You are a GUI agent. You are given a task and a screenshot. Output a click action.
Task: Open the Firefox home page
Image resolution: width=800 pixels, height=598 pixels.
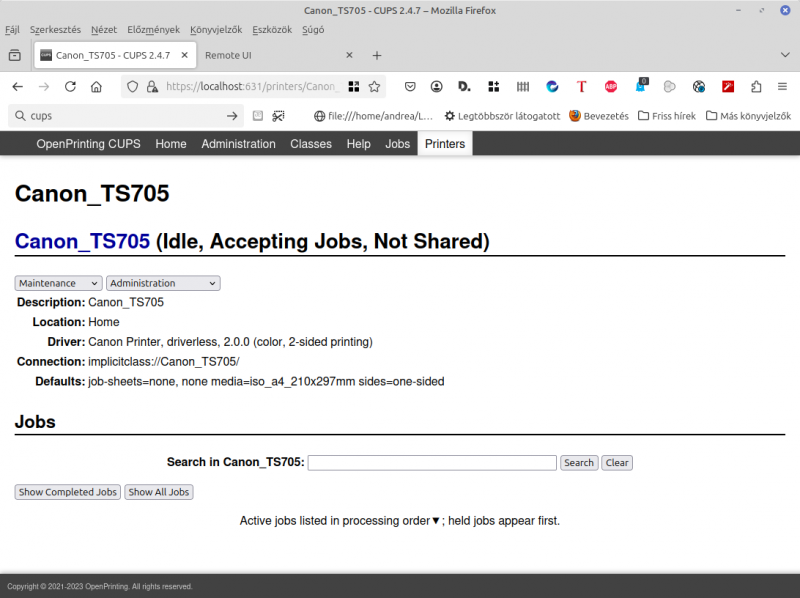coord(96,87)
